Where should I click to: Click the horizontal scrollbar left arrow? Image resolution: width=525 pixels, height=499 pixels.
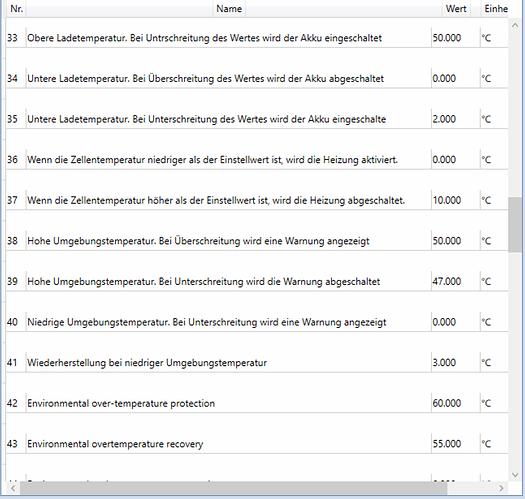[x=13, y=488]
